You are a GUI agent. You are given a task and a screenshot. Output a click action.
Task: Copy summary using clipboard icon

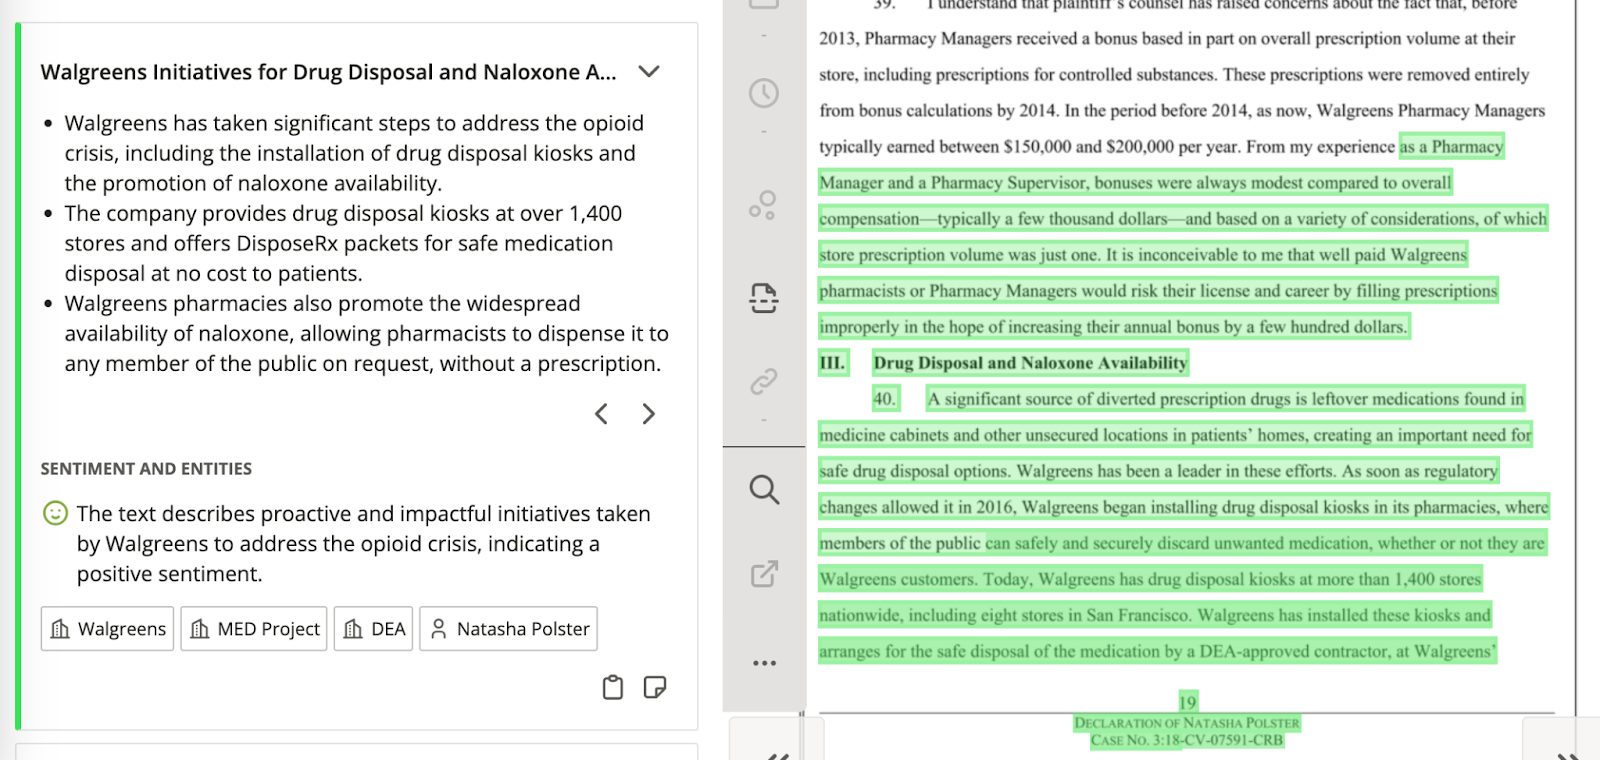613,687
